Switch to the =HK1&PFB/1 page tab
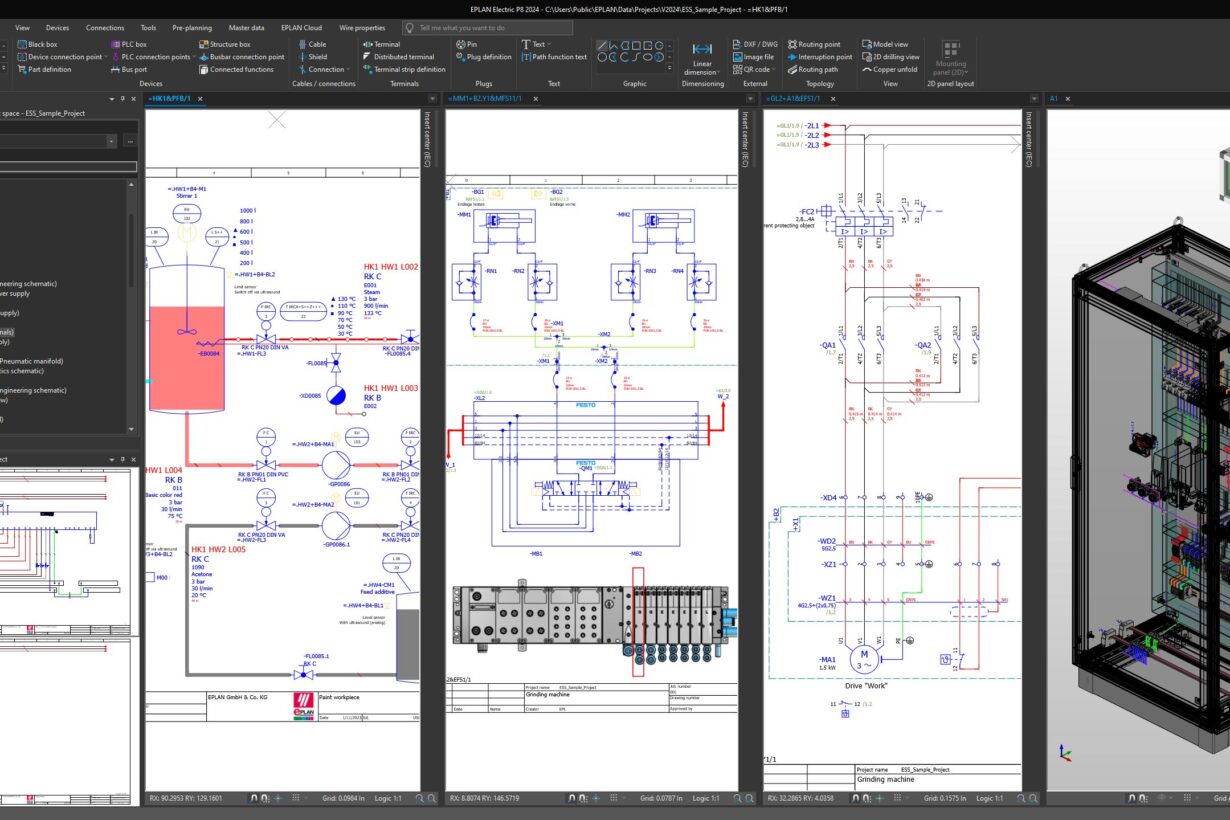The height and width of the screenshot is (820, 1230). [x=169, y=99]
